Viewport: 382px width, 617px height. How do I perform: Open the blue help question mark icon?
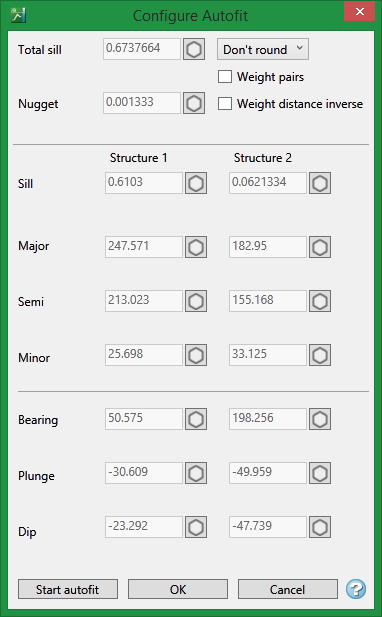[x=356, y=589]
